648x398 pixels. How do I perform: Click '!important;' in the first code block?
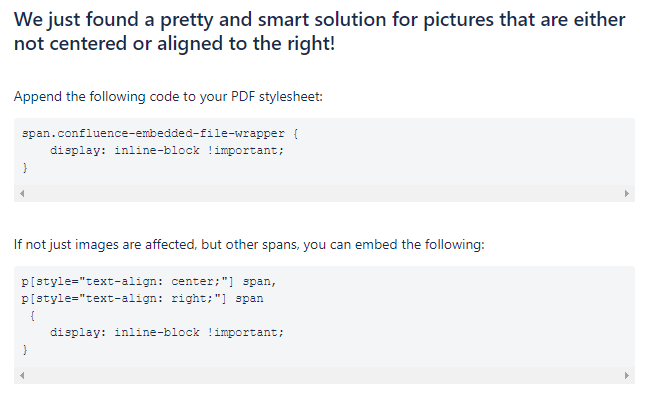(245, 150)
